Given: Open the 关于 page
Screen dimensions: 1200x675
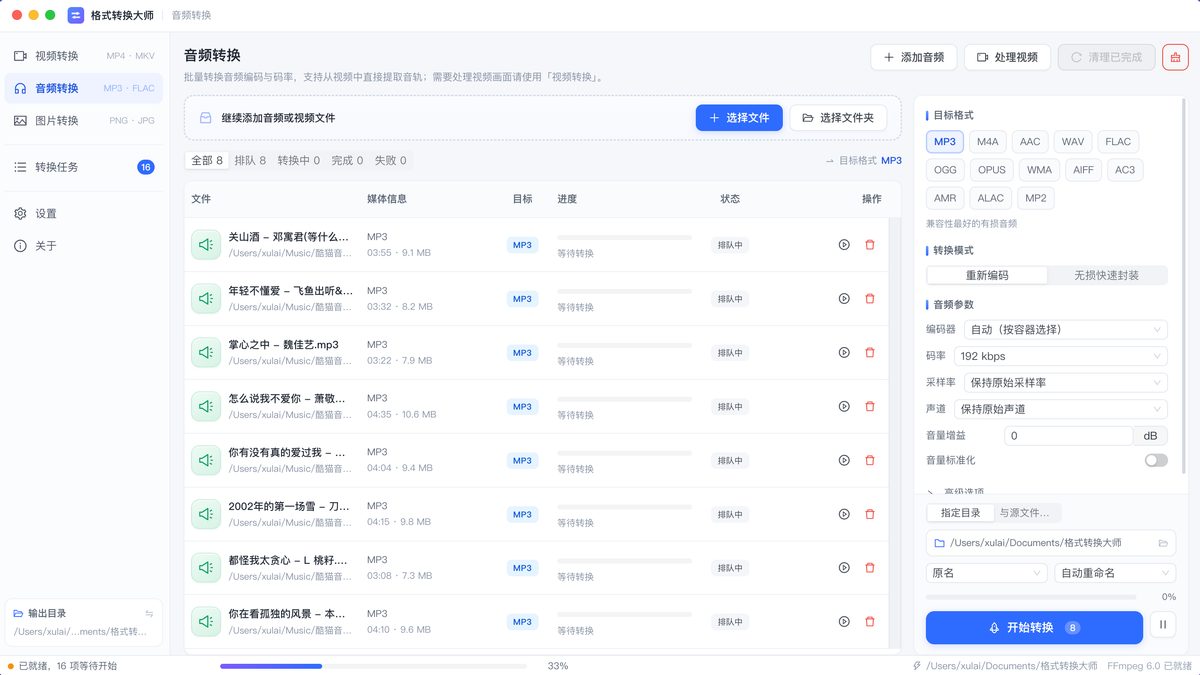Looking at the screenshot, I should tap(84, 246).
